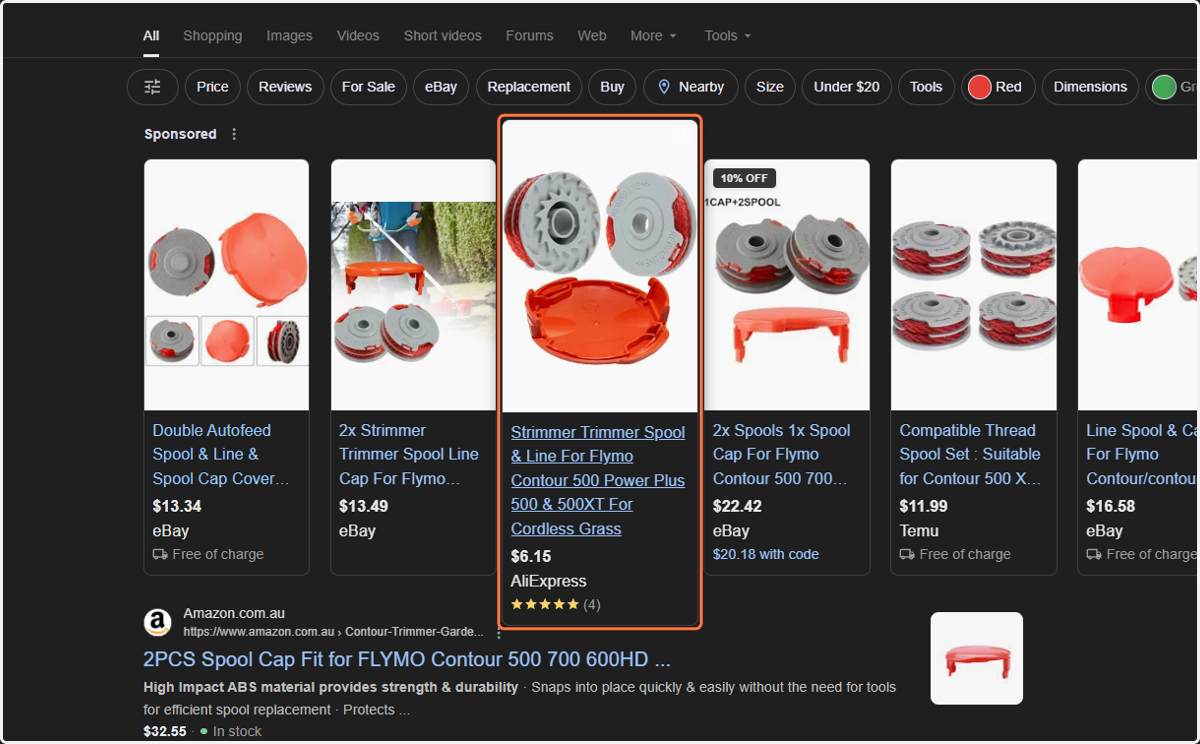Screen dimensions: 1200x744
Task: Select the eBay filter chip
Action: pyautogui.click(x=441, y=87)
